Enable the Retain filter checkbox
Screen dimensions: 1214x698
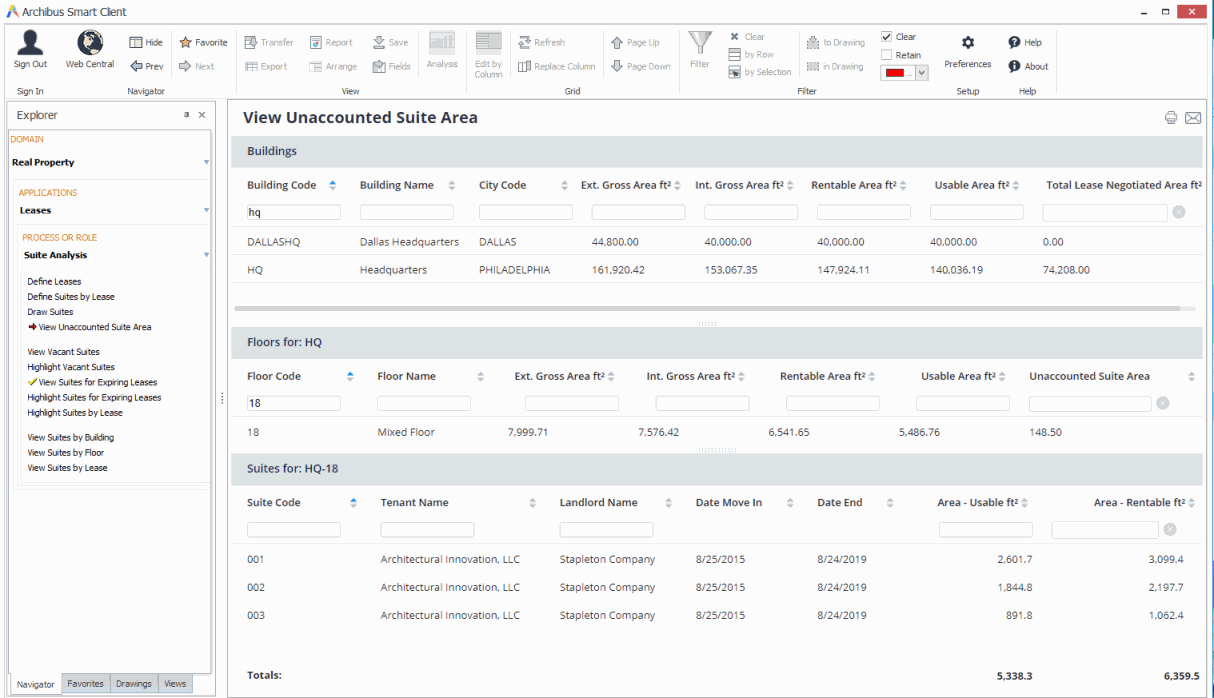(x=887, y=55)
